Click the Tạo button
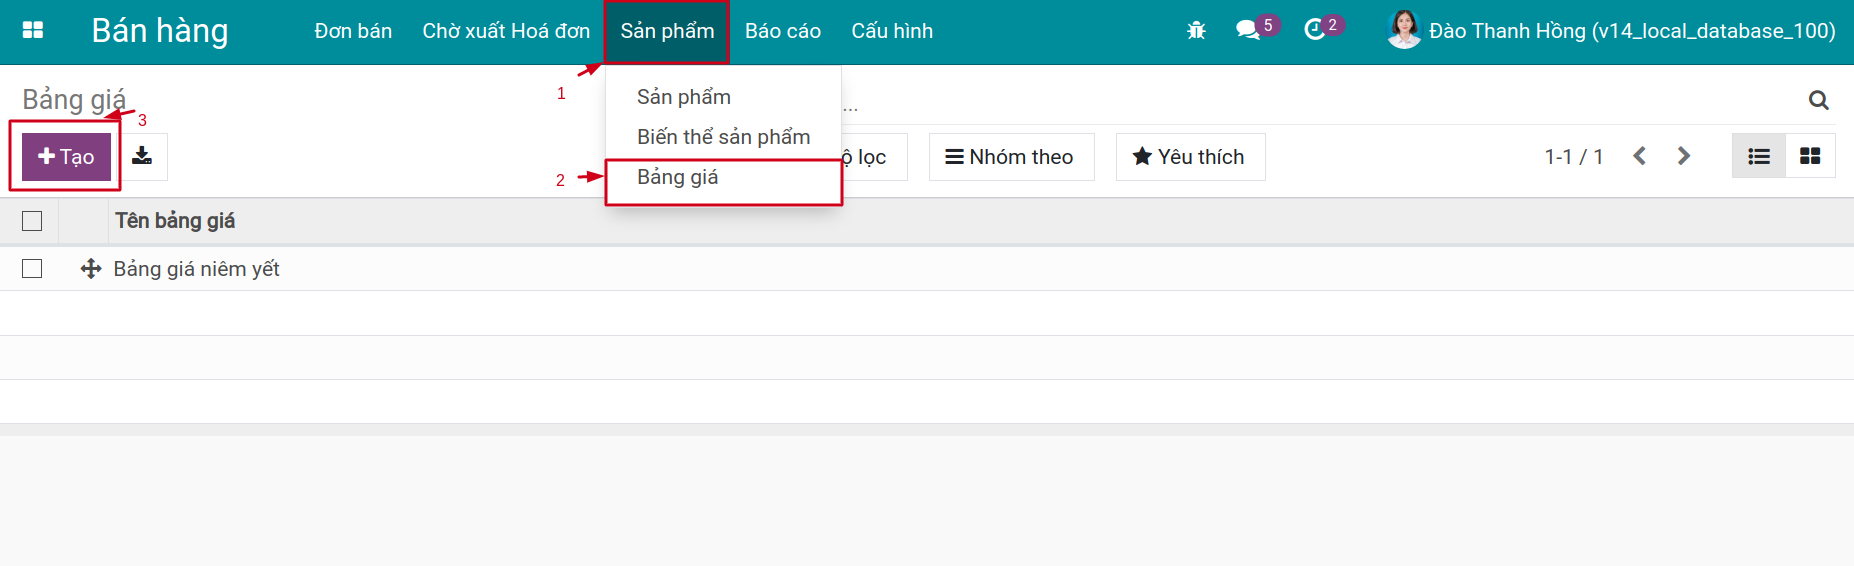The height and width of the screenshot is (566, 1854). point(66,157)
